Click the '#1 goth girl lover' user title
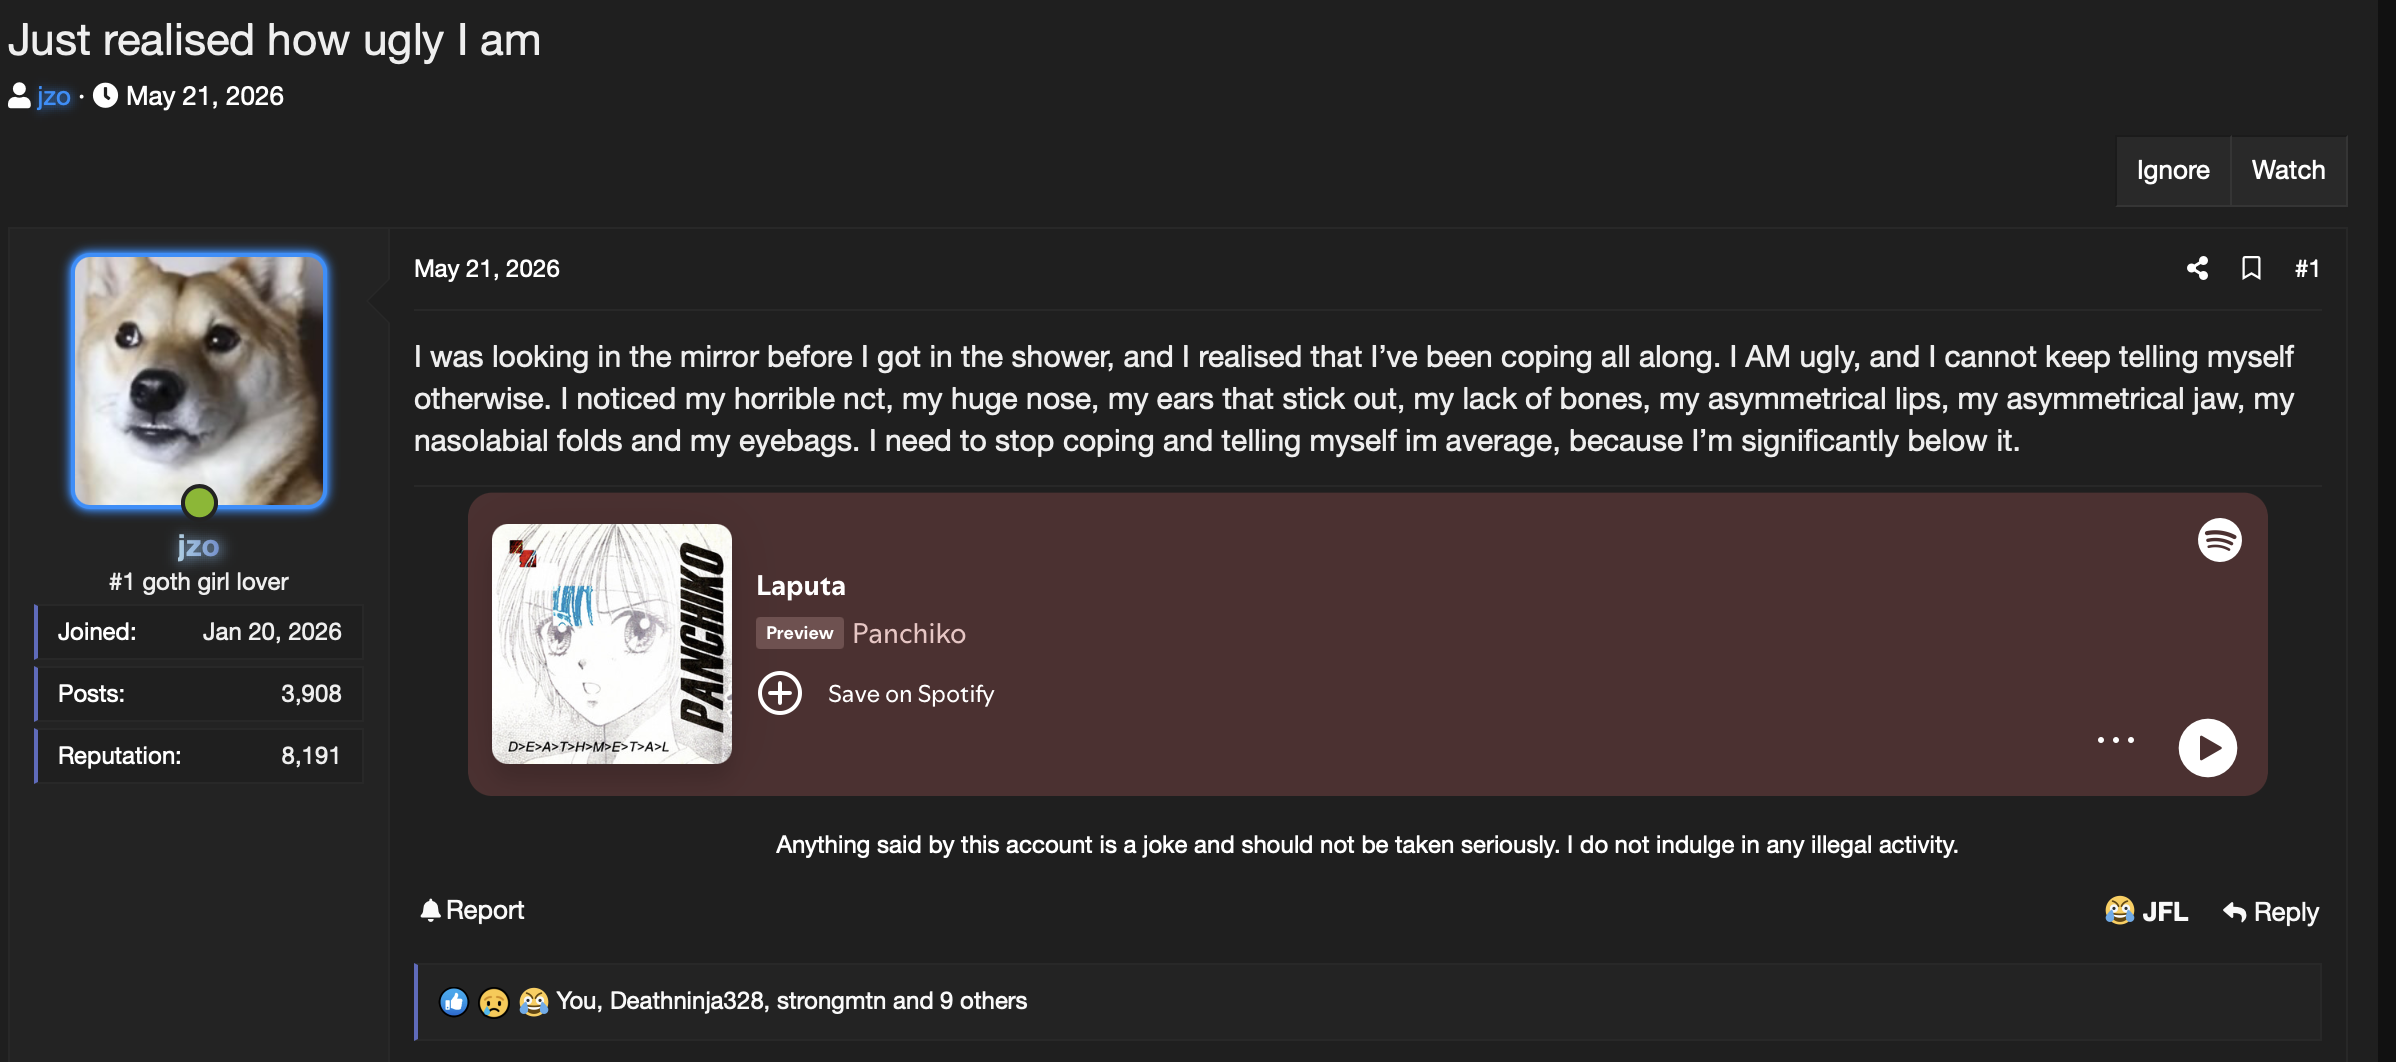 tap(199, 582)
